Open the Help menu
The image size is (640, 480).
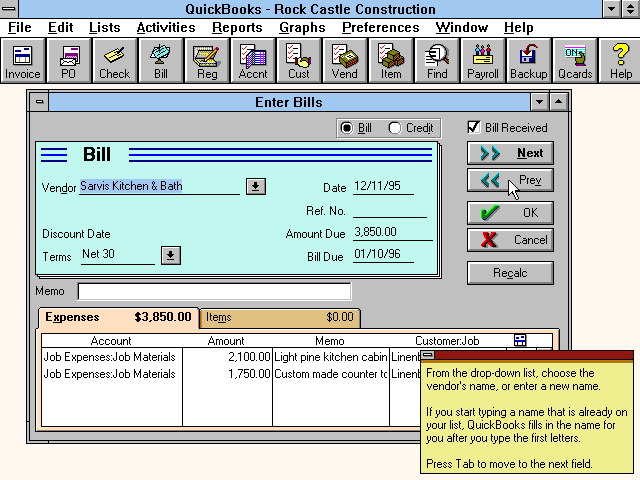518,27
